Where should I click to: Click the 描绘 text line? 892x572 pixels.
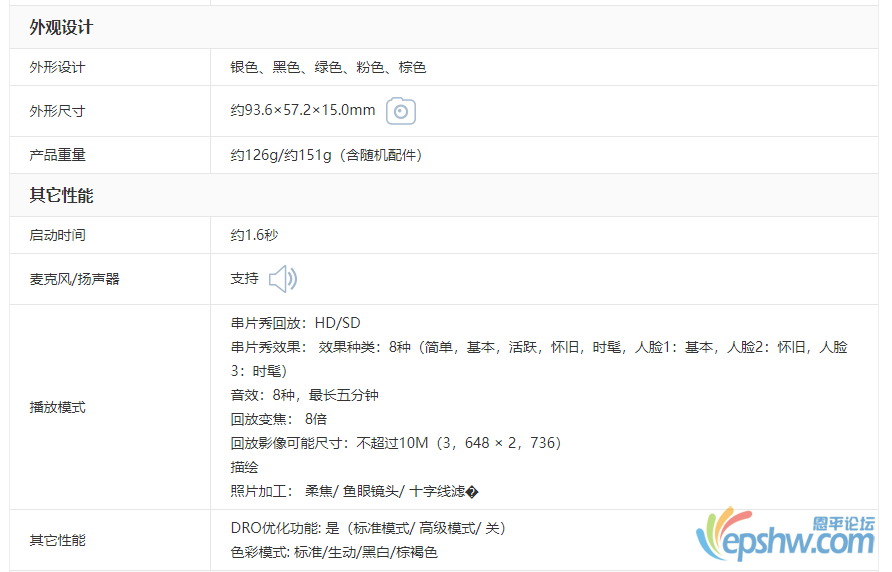[x=244, y=467]
